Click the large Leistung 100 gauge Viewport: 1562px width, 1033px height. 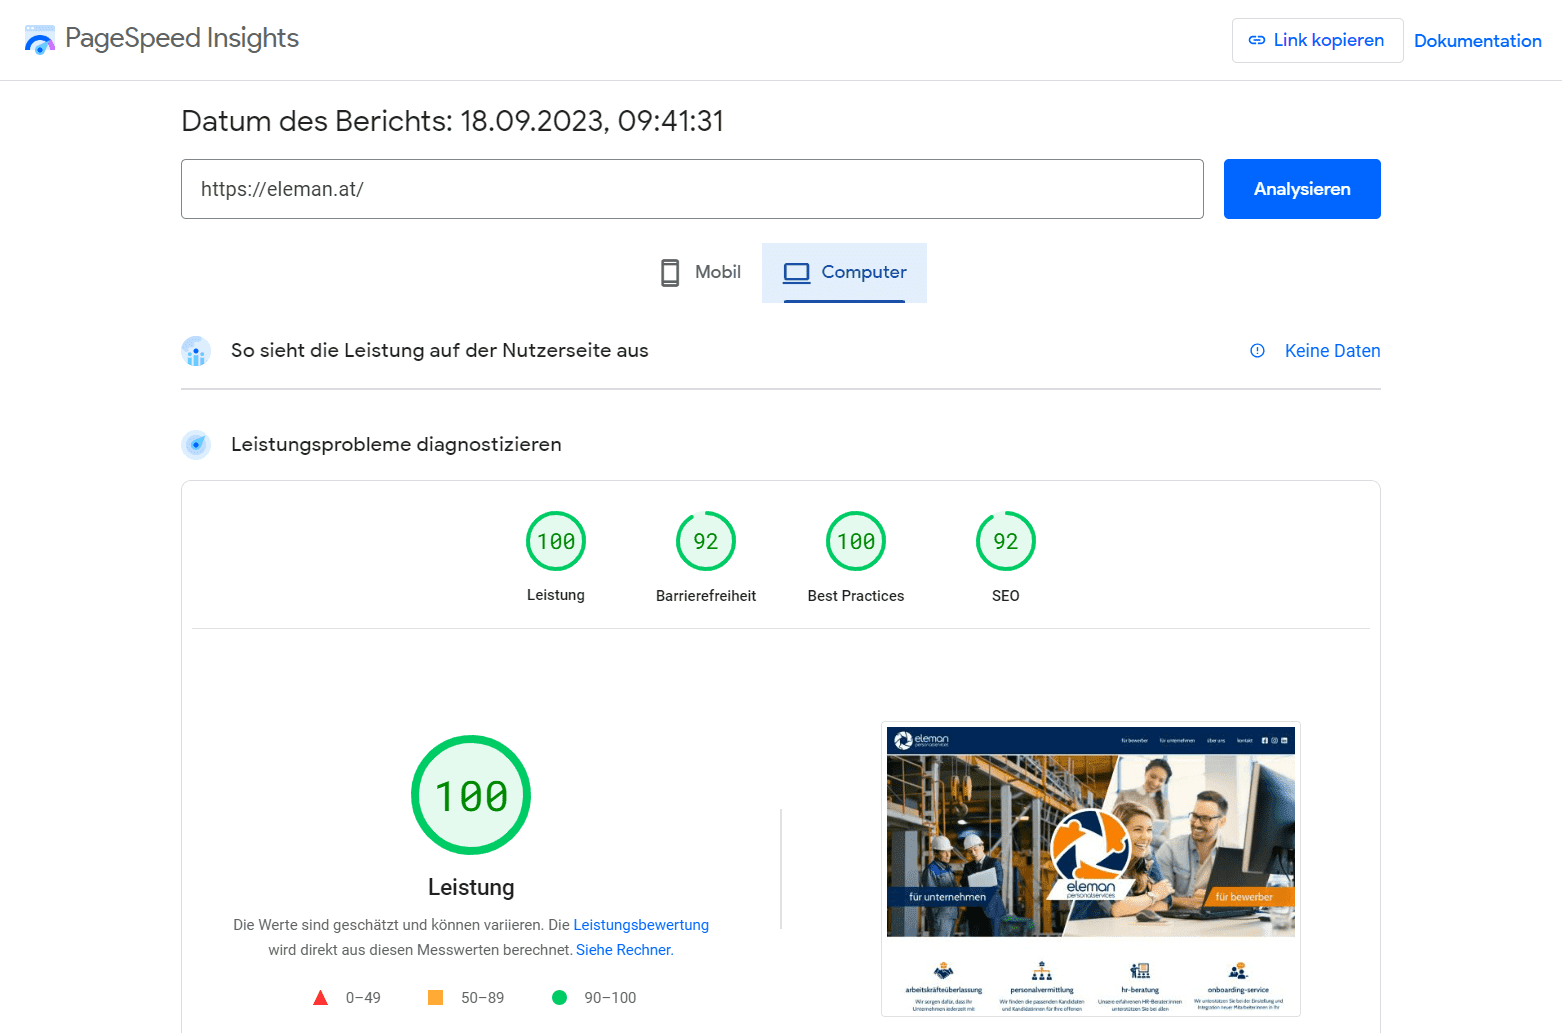(x=471, y=795)
